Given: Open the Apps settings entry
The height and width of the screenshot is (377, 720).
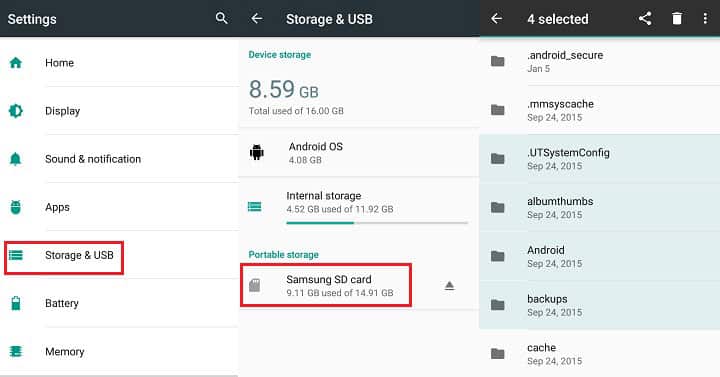Looking at the screenshot, I should 119,207.
